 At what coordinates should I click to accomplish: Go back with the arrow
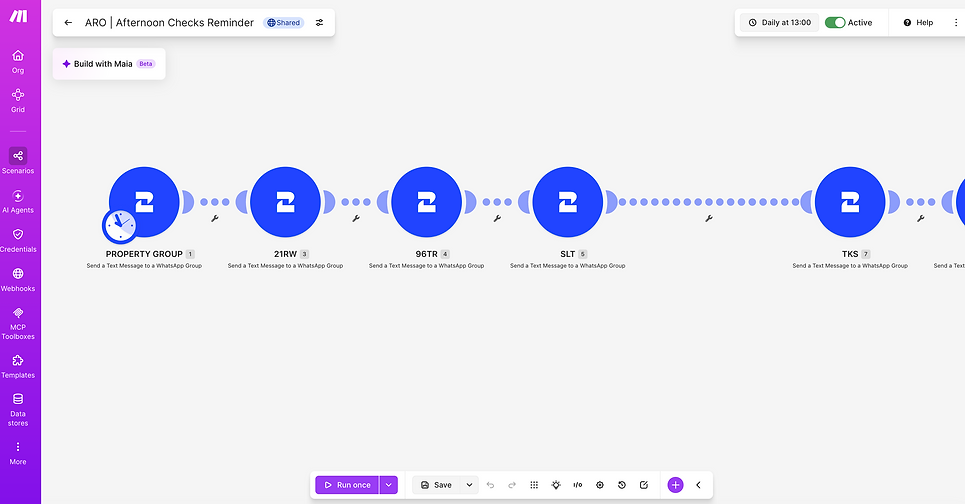click(68, 23)
